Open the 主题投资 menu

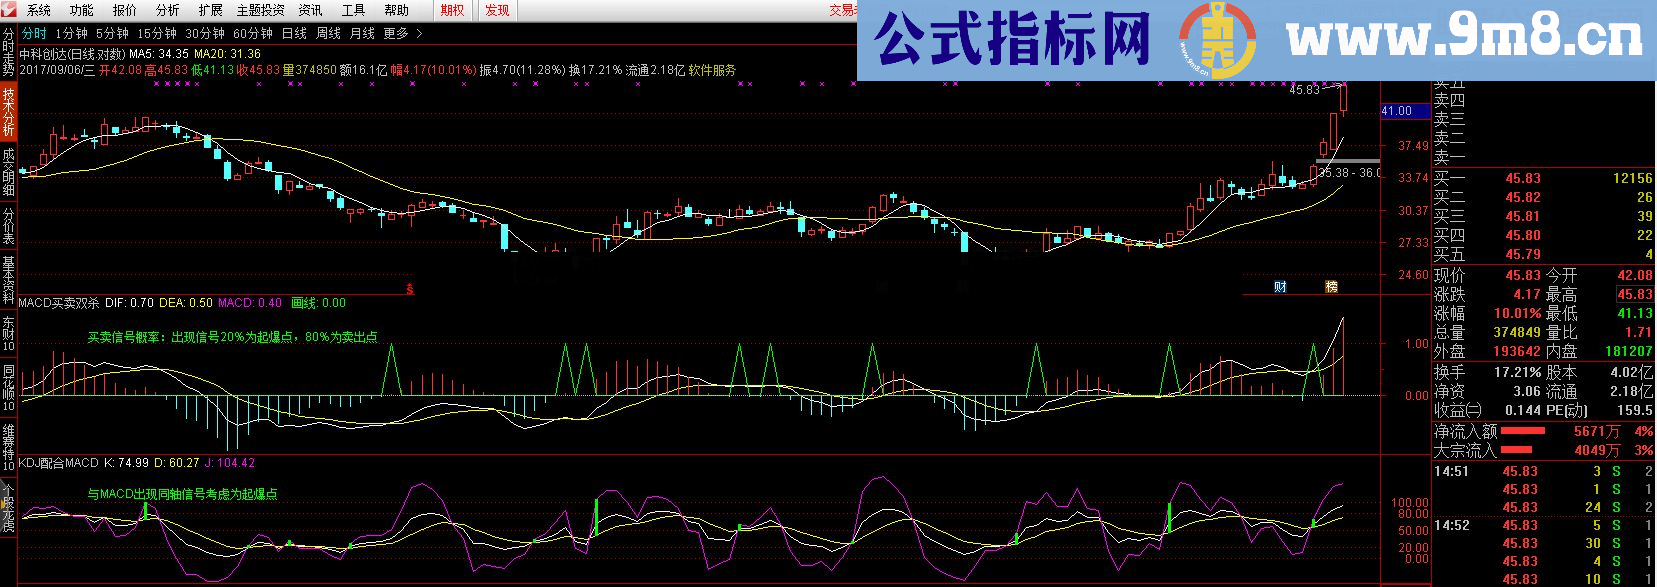pyautogui.click(x=260, y=10)
